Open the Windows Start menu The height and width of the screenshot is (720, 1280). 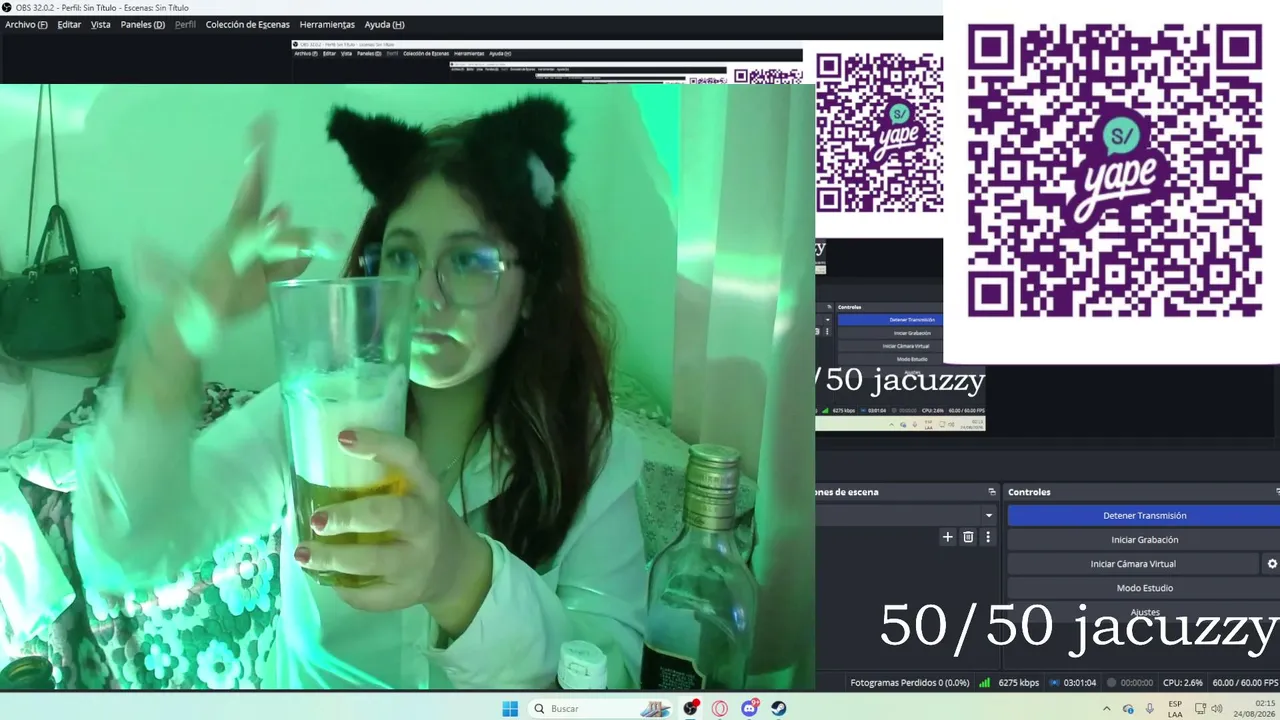click(x=510, y=708)
